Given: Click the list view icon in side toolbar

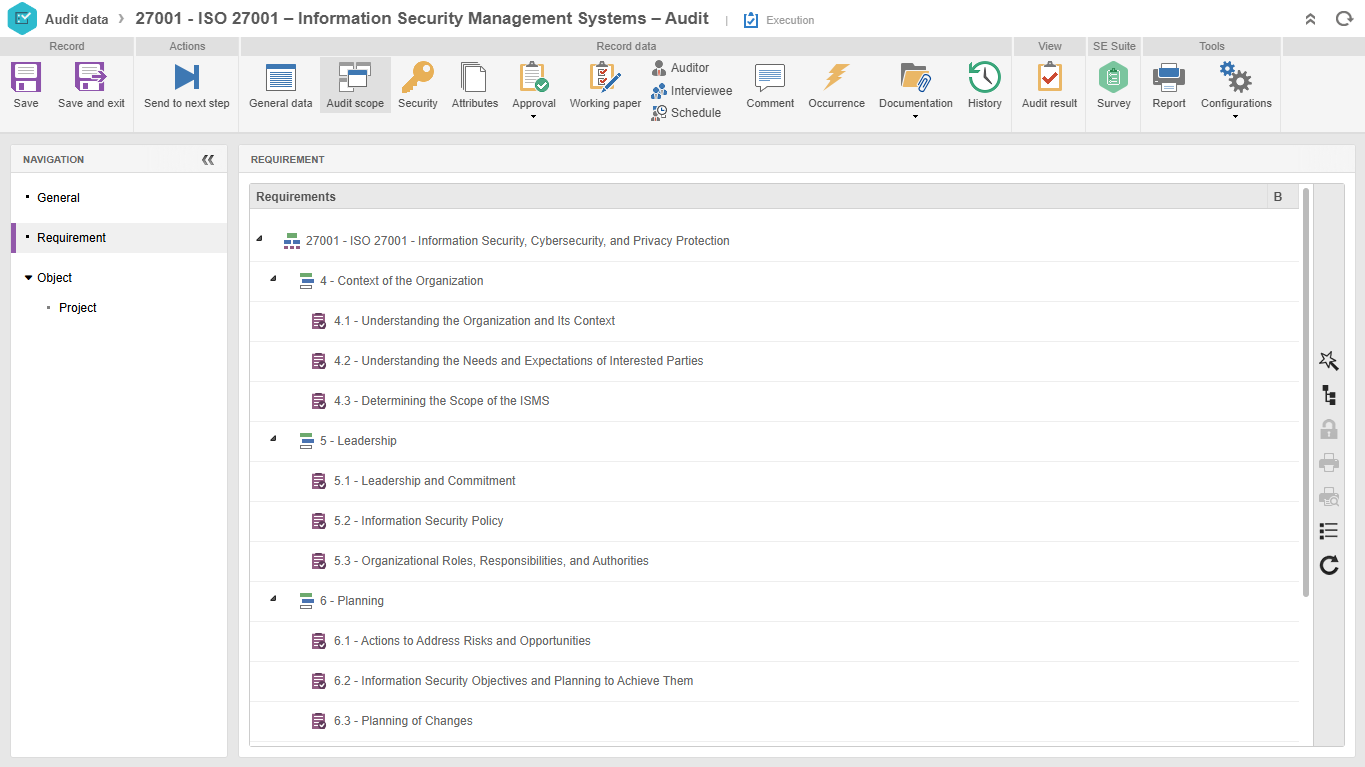Looking at the screenshot, I should tap(1329, 531).
